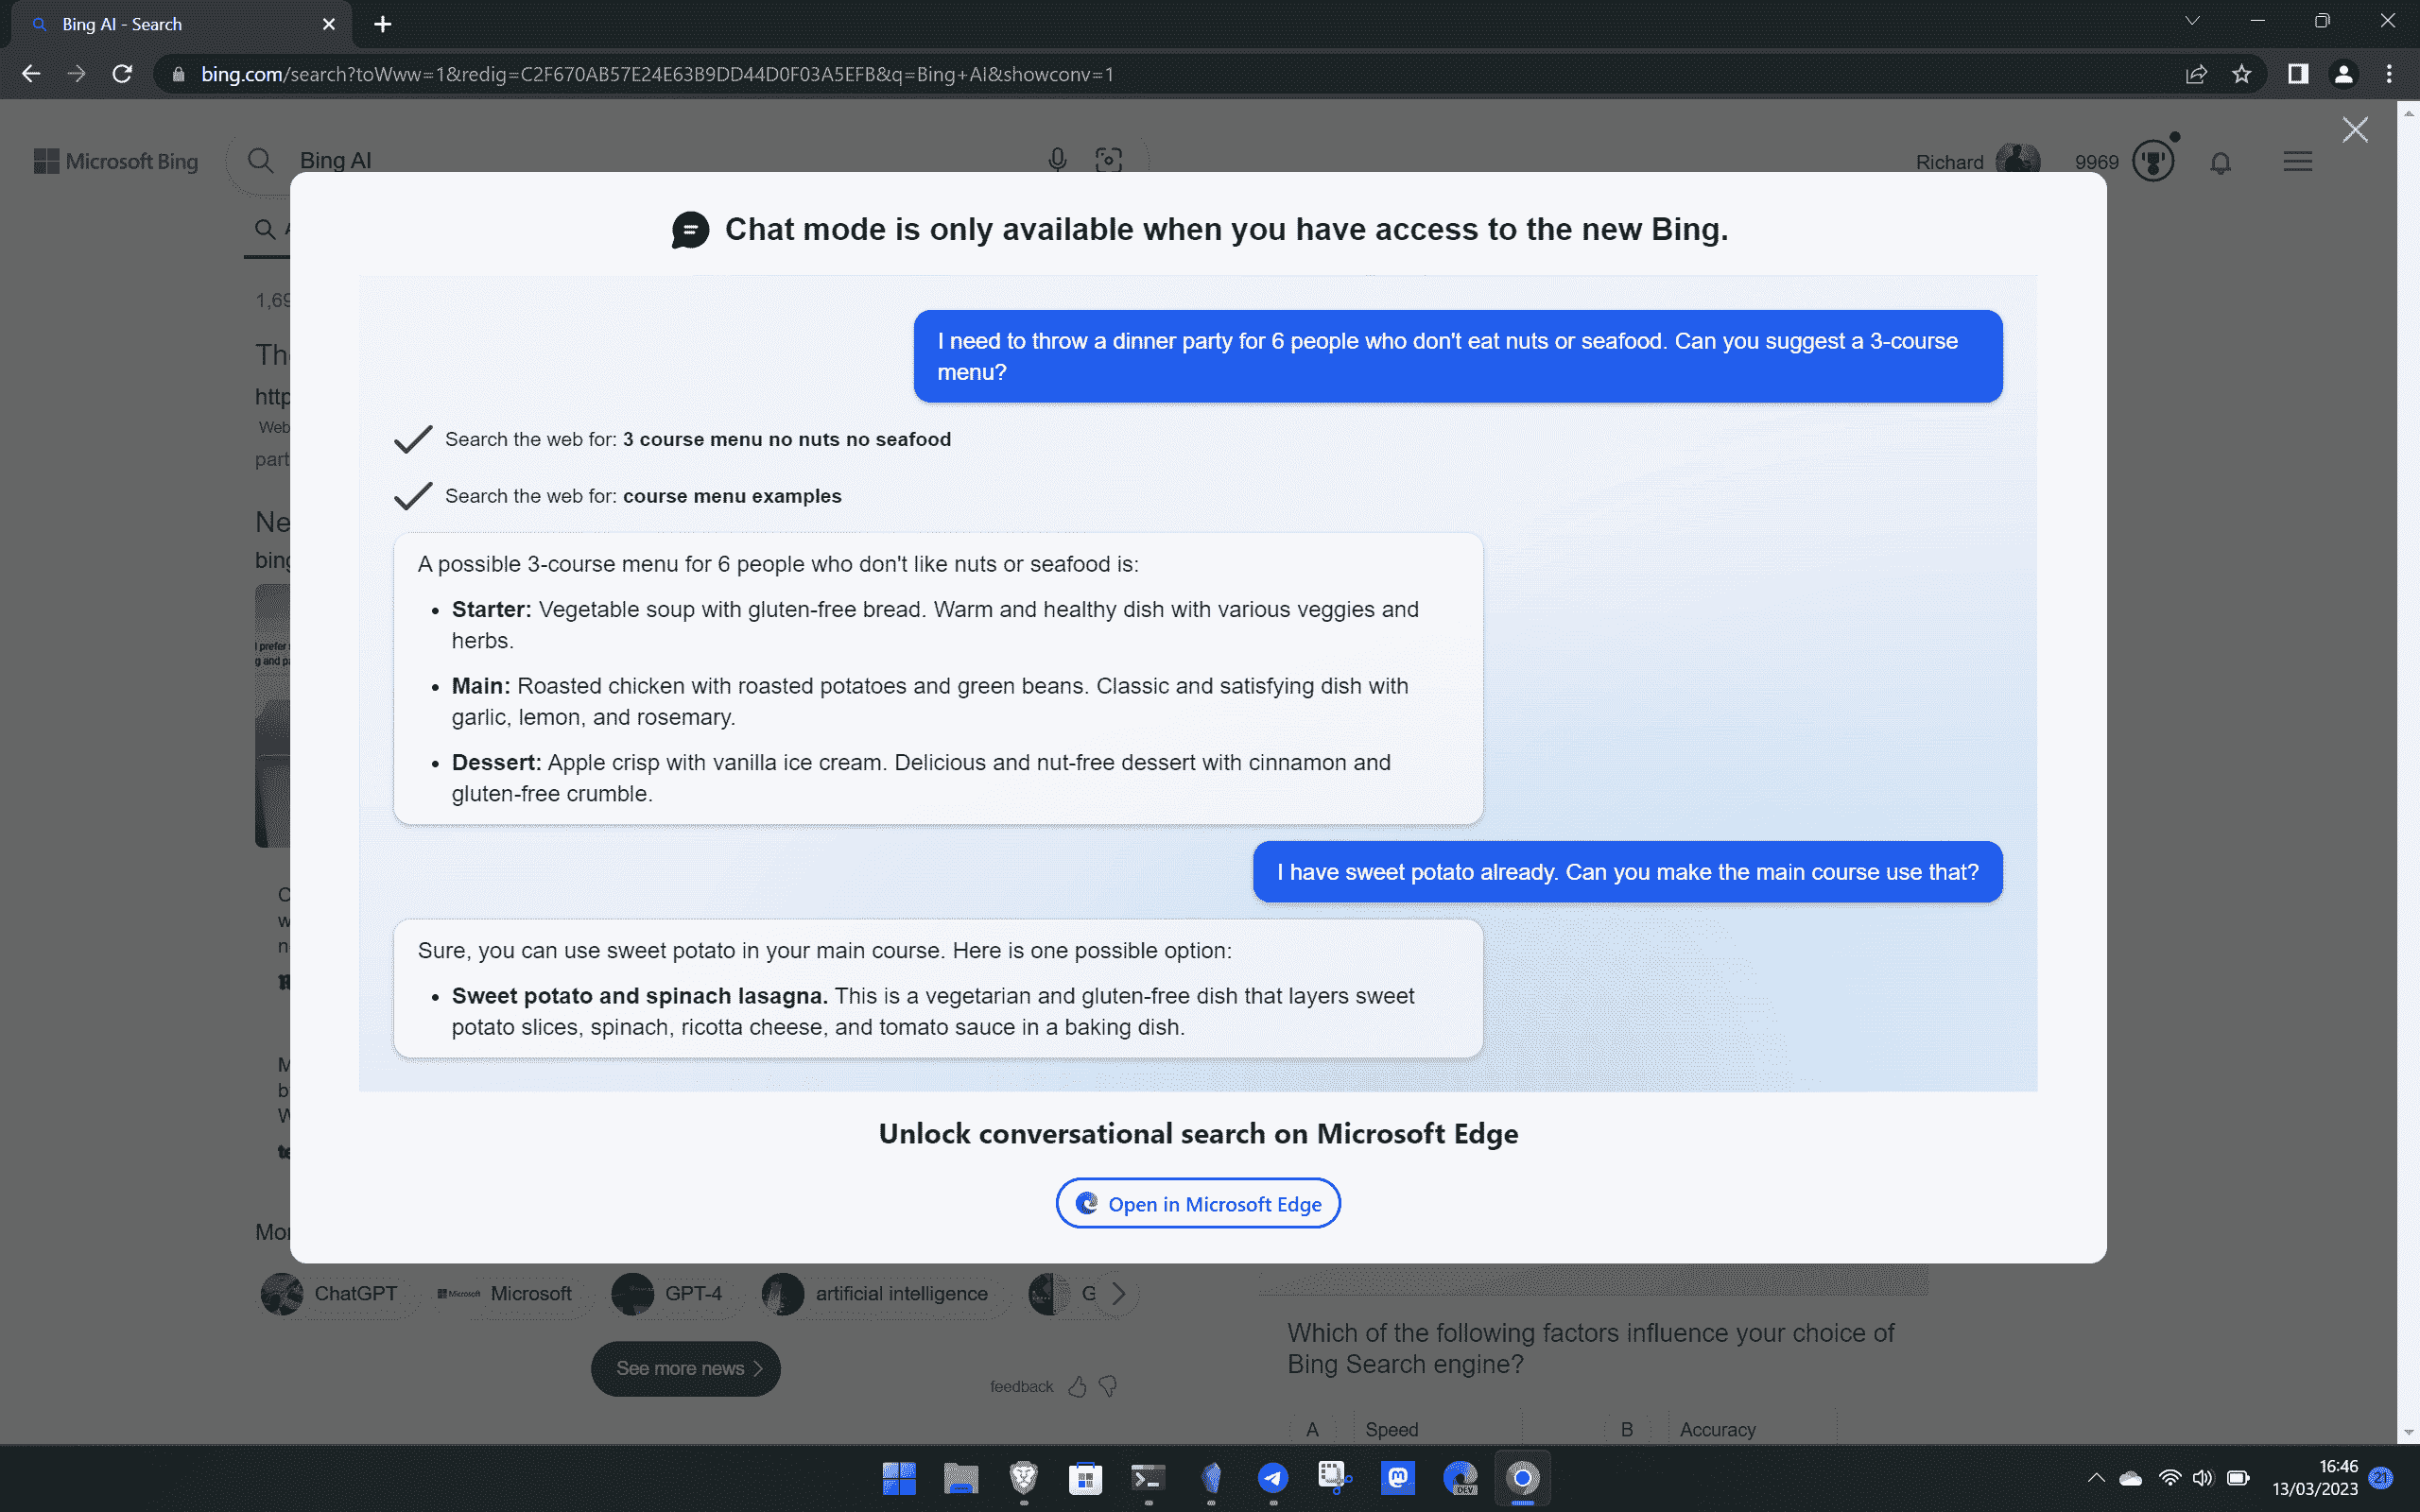Image resolution: width=2420 pixels, height=1512 pixels.
Task: Click the sweet potato user message bubble
Action: click(x=1627, y=872)
